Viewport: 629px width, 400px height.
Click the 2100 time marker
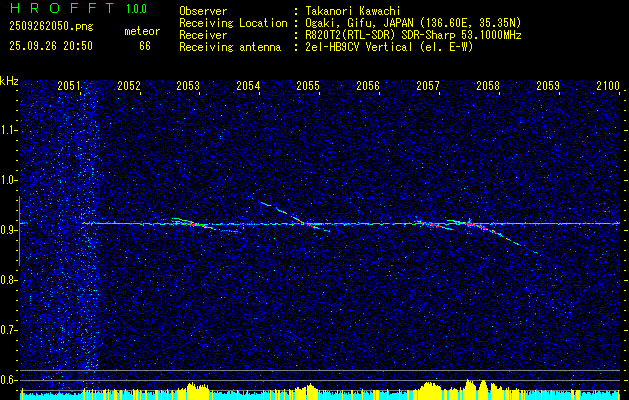[x=608, y=85]
